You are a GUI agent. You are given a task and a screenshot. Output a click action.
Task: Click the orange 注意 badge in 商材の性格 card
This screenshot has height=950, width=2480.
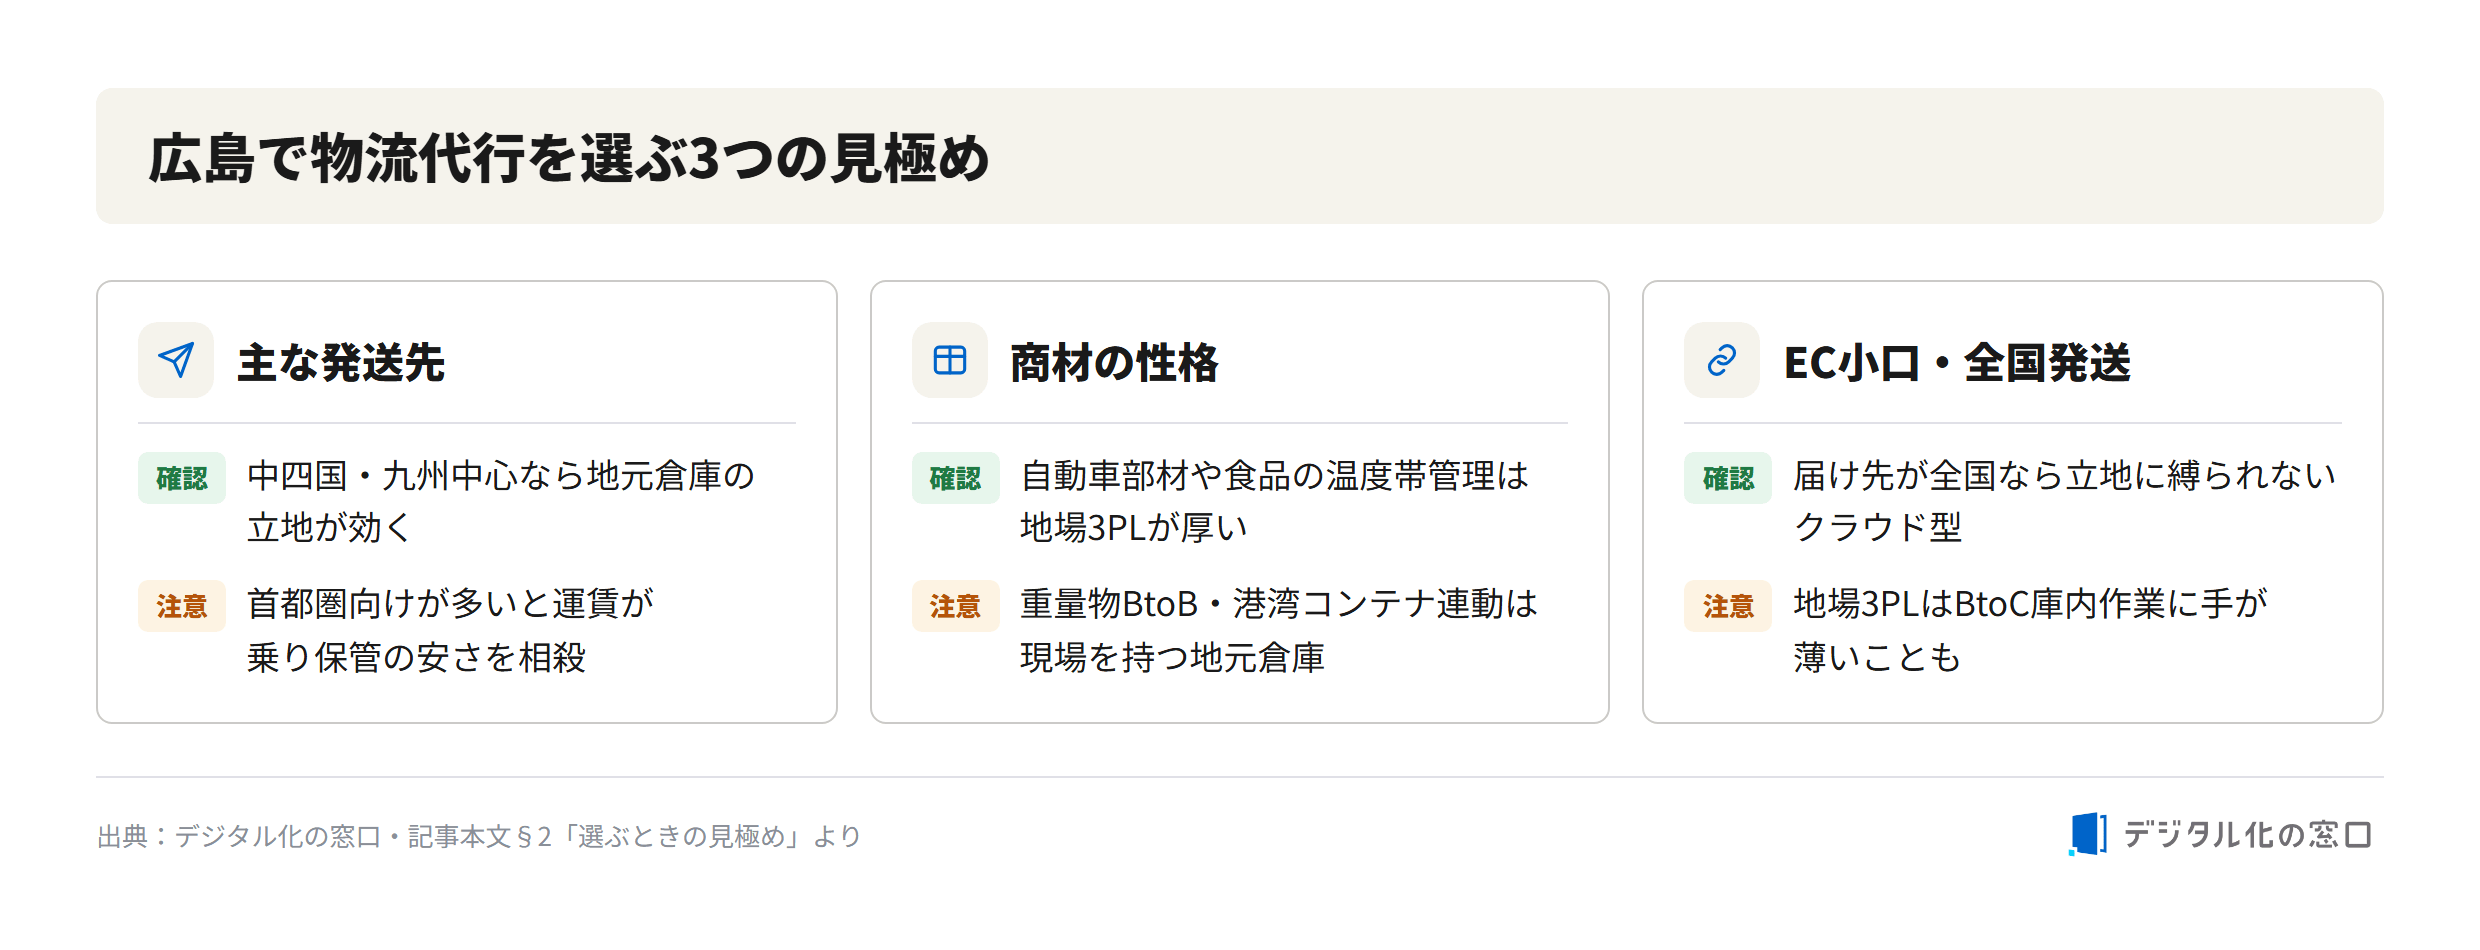[x=955, y=606]
